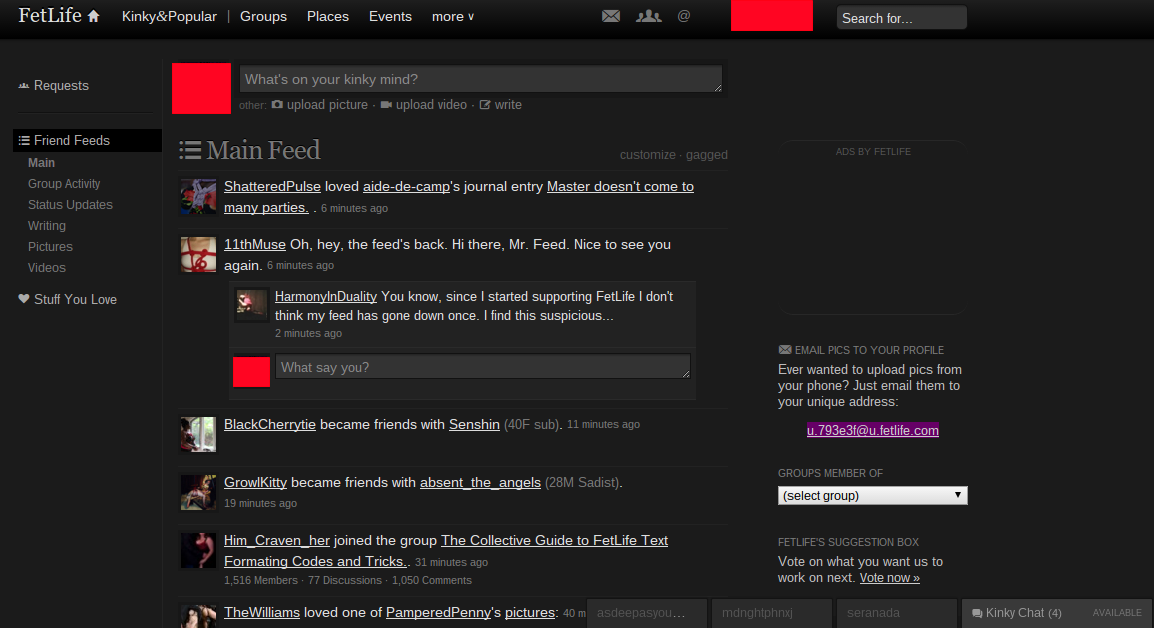Select the Main feed filter
Image resolution: width=1154 pixels, height=628 pixels.
point(41,163)
